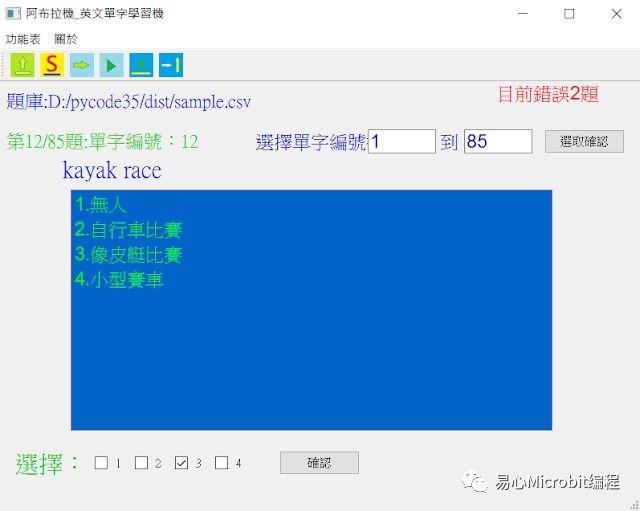Click answer option 3.橡皮艇比賽
This screenshot has height=511, width=640.
coord(128,255)
